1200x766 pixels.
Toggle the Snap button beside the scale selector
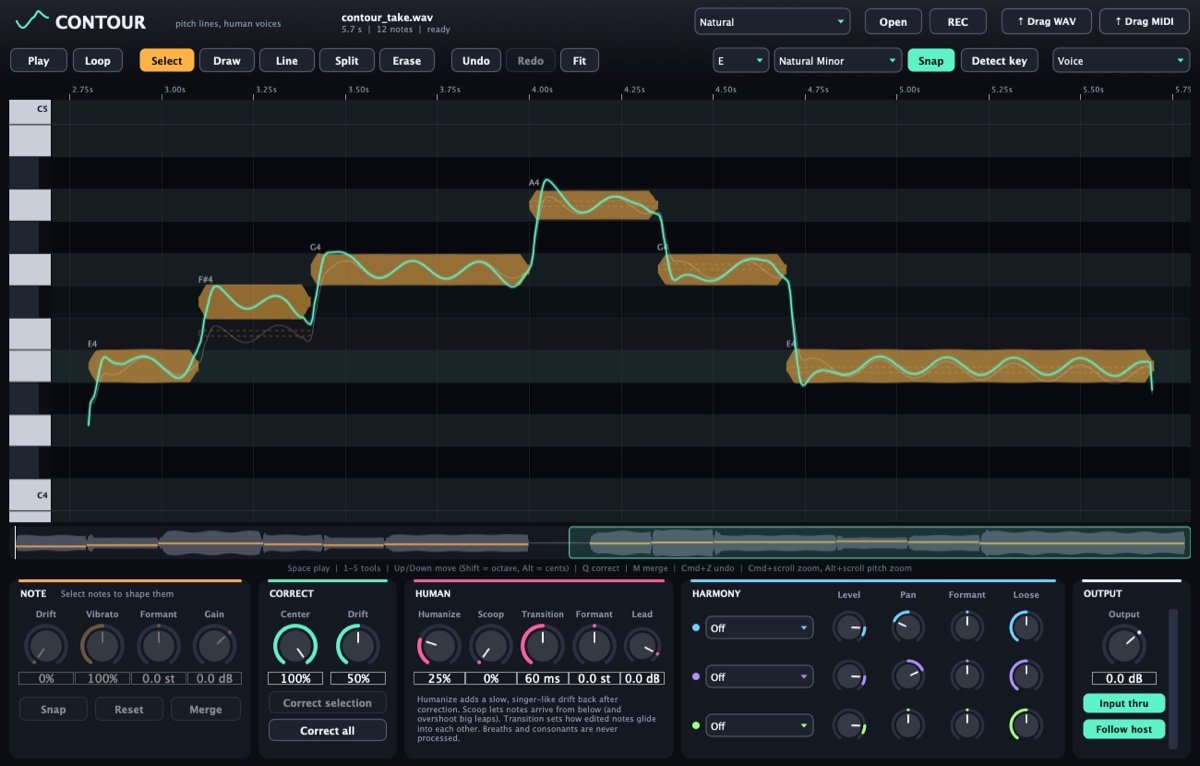click(931, 61)
